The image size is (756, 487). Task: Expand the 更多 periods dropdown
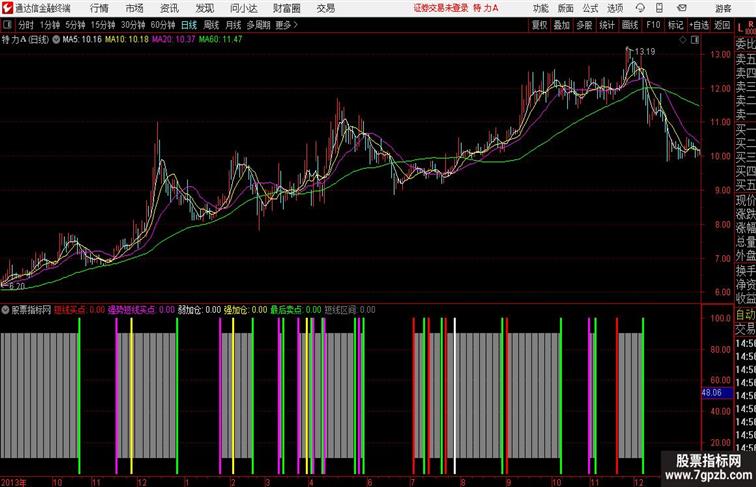coord(286,25)
